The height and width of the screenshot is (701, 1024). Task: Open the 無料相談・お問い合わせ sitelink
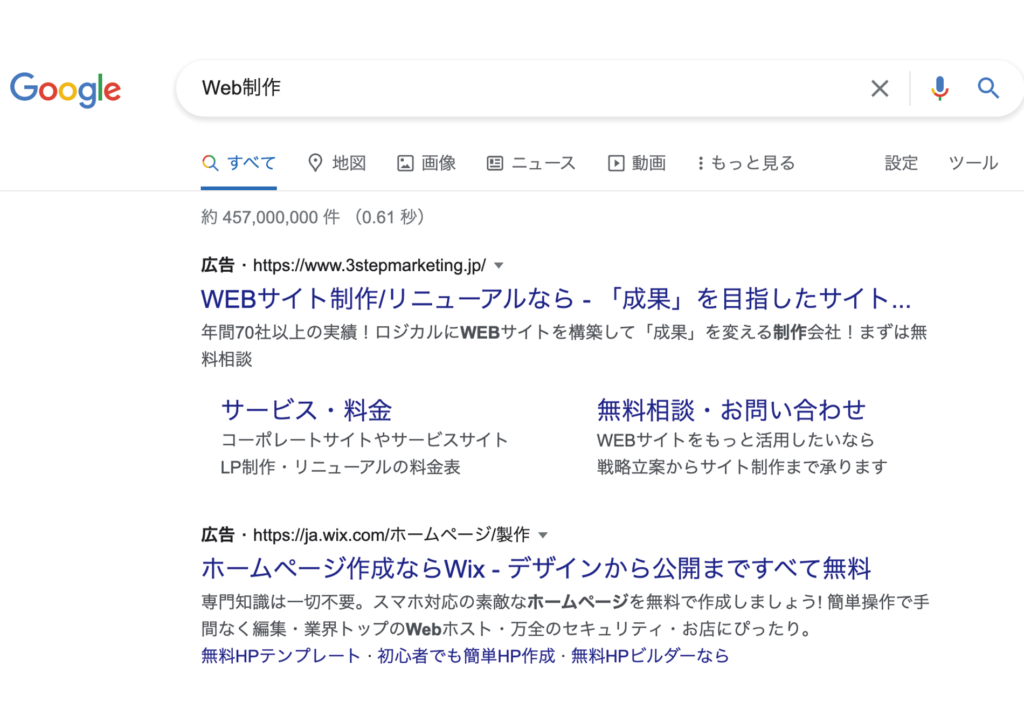click(x=731, y=410)
